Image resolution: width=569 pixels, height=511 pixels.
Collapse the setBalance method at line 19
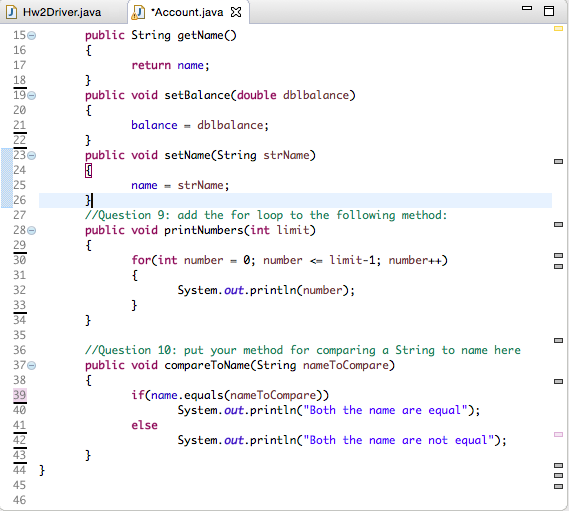[32, 95]
